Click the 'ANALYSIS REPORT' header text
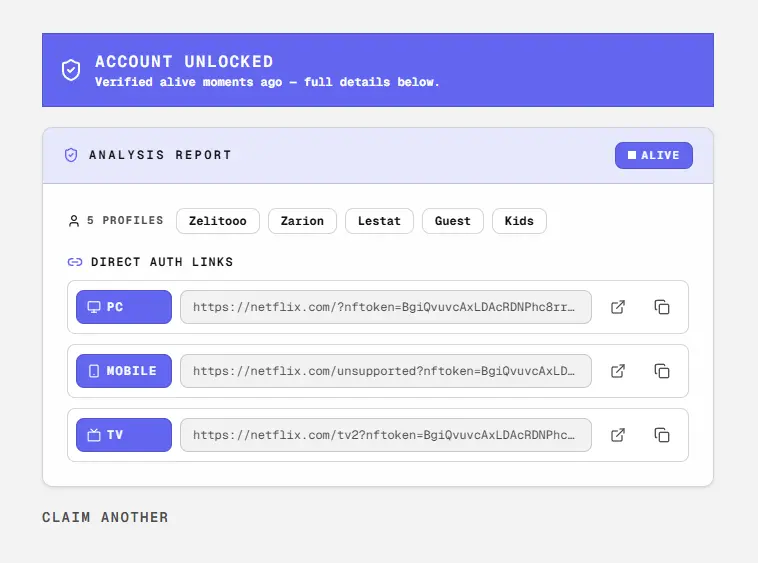The height and width of the screenshot is (563, 758). click(x=160, y=155)
